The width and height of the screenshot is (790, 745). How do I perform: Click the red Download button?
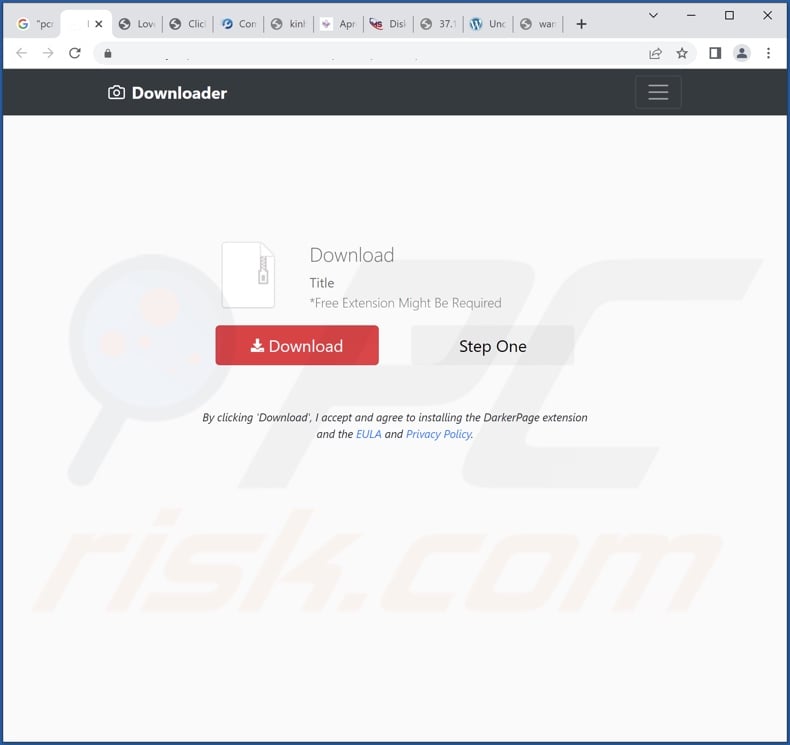click(297, 346)
